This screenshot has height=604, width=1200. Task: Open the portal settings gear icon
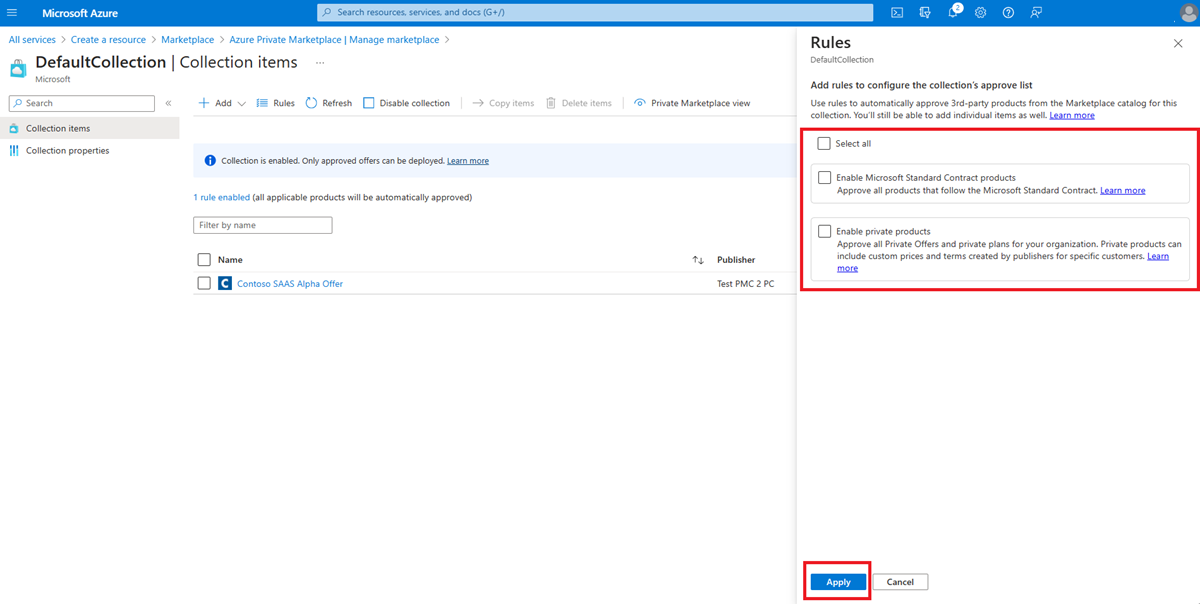pyautogui.click(x=980, y=13)
